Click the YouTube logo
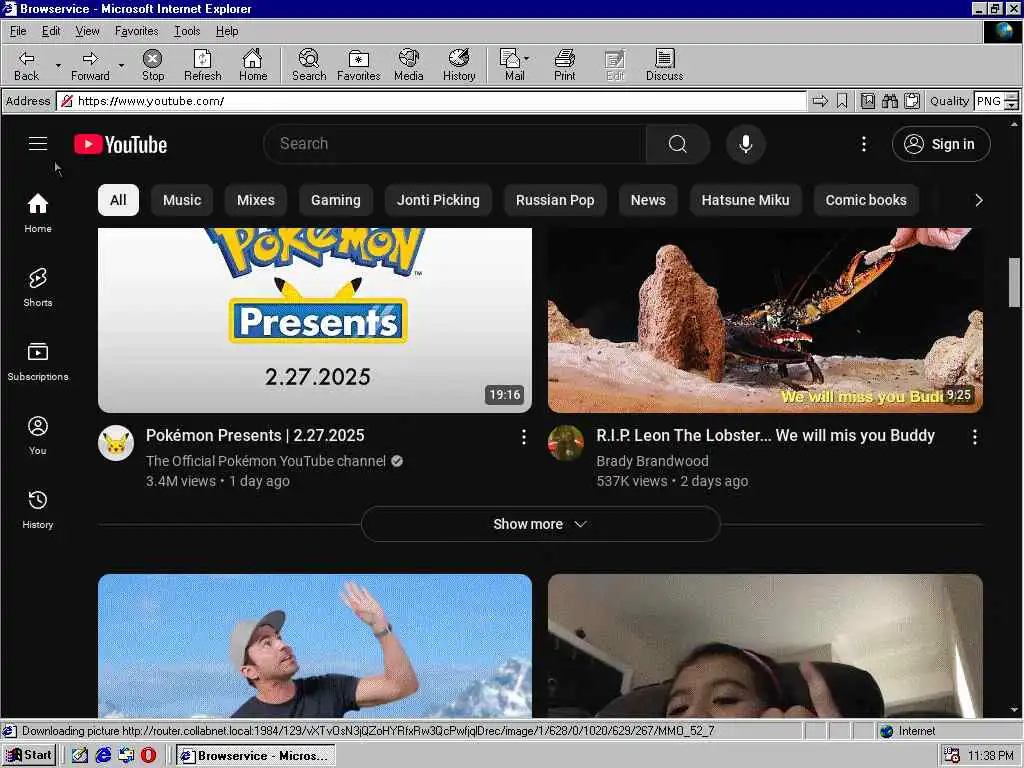 [x=121, y=144]
